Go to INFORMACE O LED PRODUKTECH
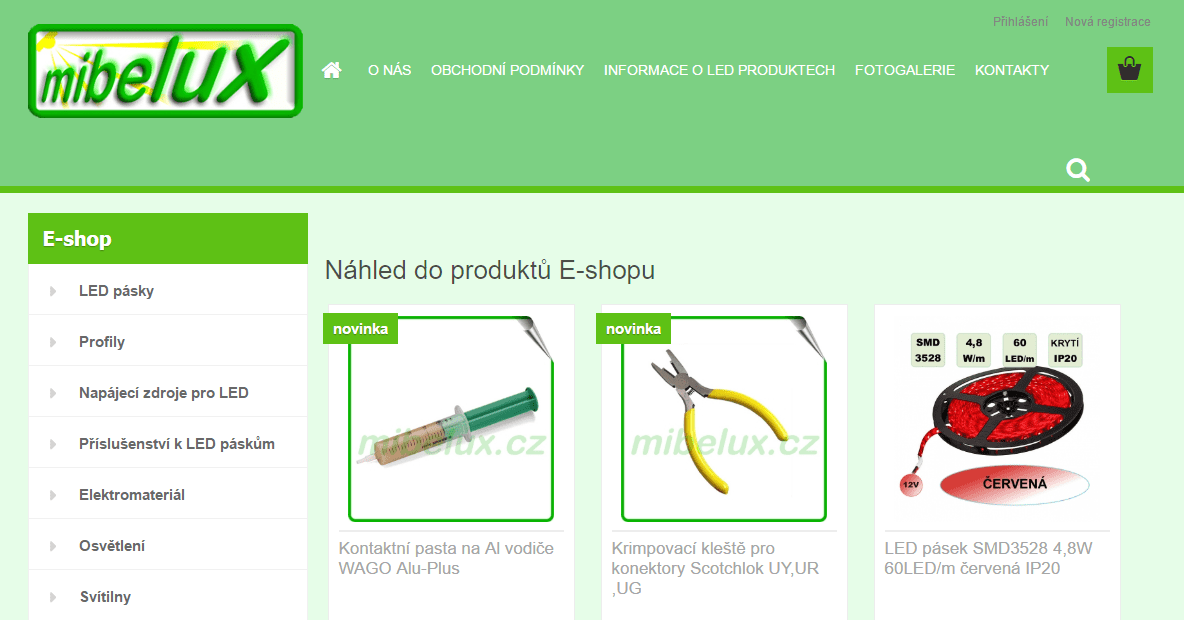Image resolution: width=1184 pixels, height=620 pixels. pos(719,70)
